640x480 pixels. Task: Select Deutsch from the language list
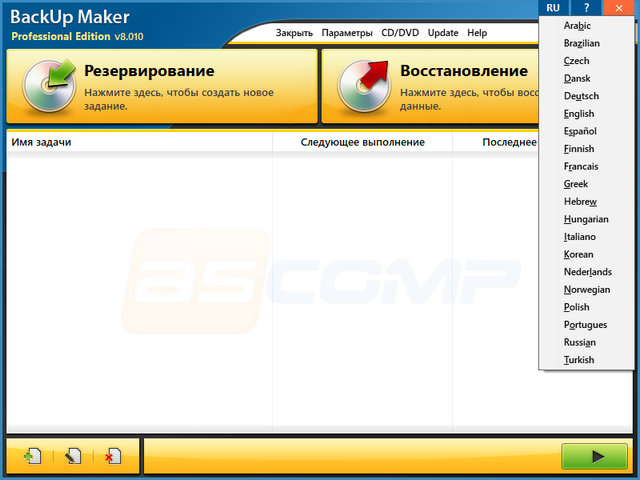pyautogui.click(x=581, y=96)
